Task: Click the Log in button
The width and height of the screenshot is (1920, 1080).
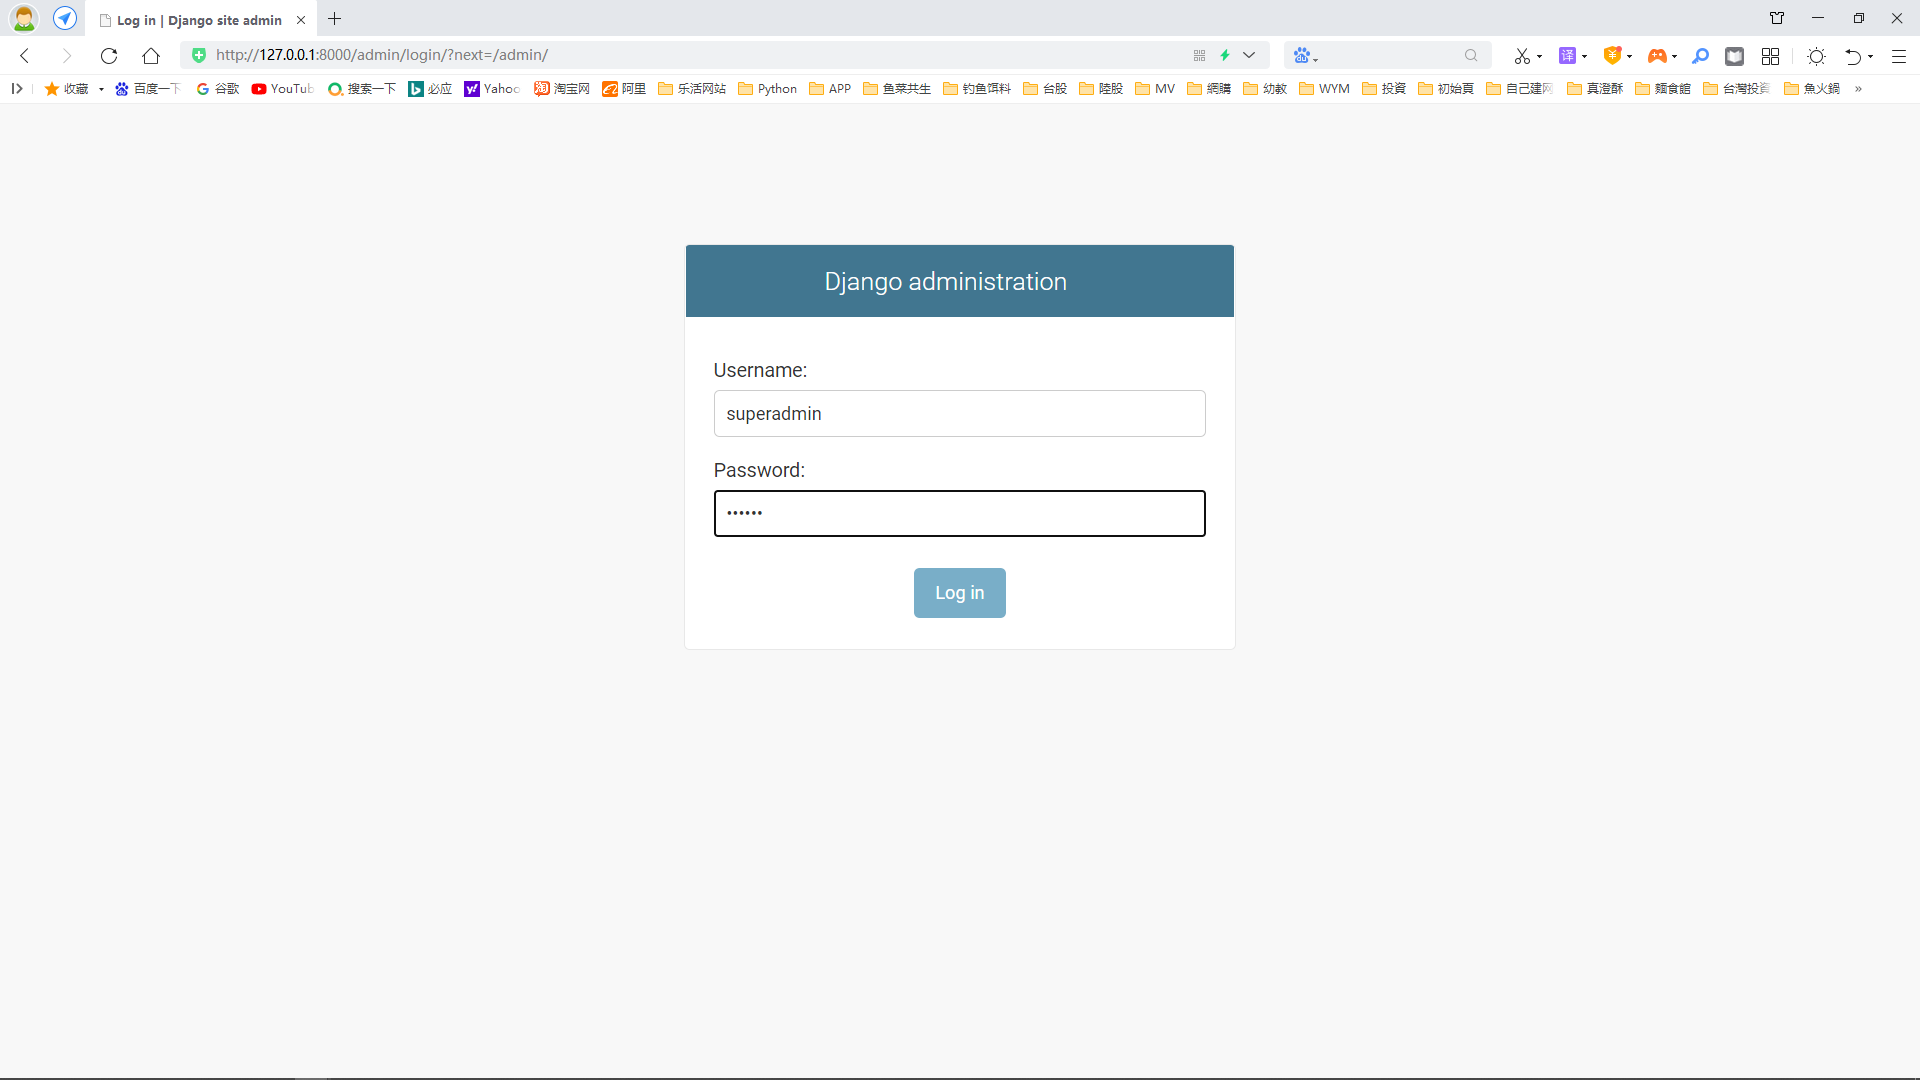Action: point(959,593)
